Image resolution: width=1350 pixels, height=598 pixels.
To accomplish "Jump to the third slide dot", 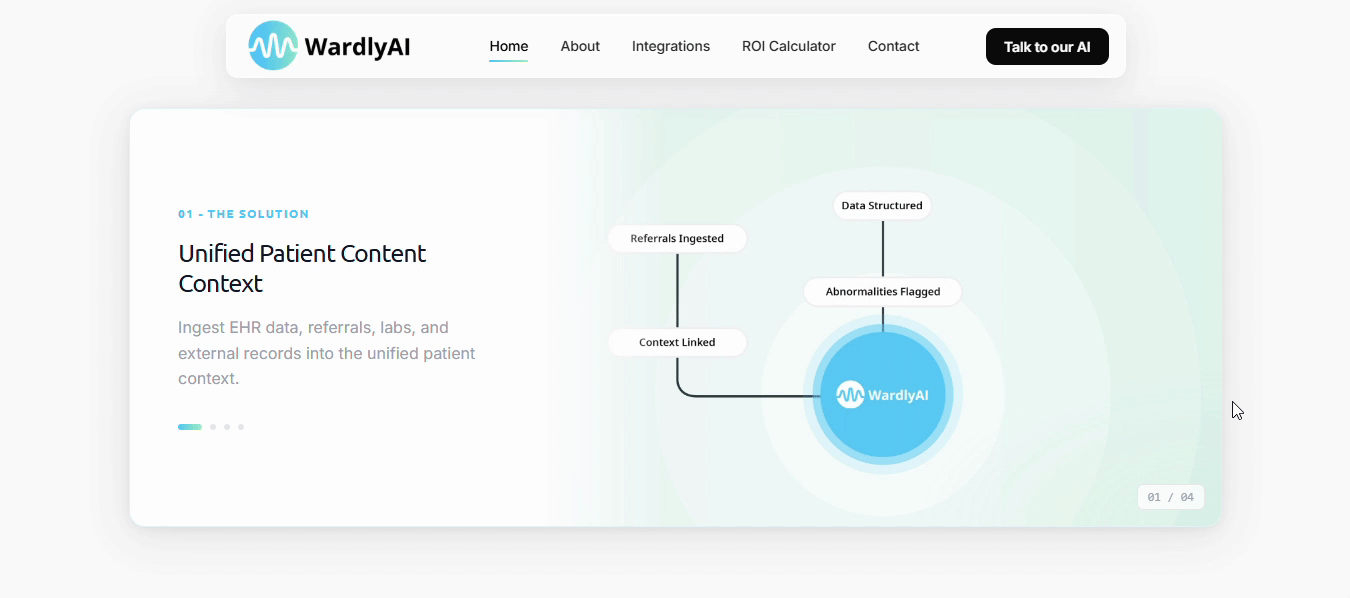I will (227, 427).
